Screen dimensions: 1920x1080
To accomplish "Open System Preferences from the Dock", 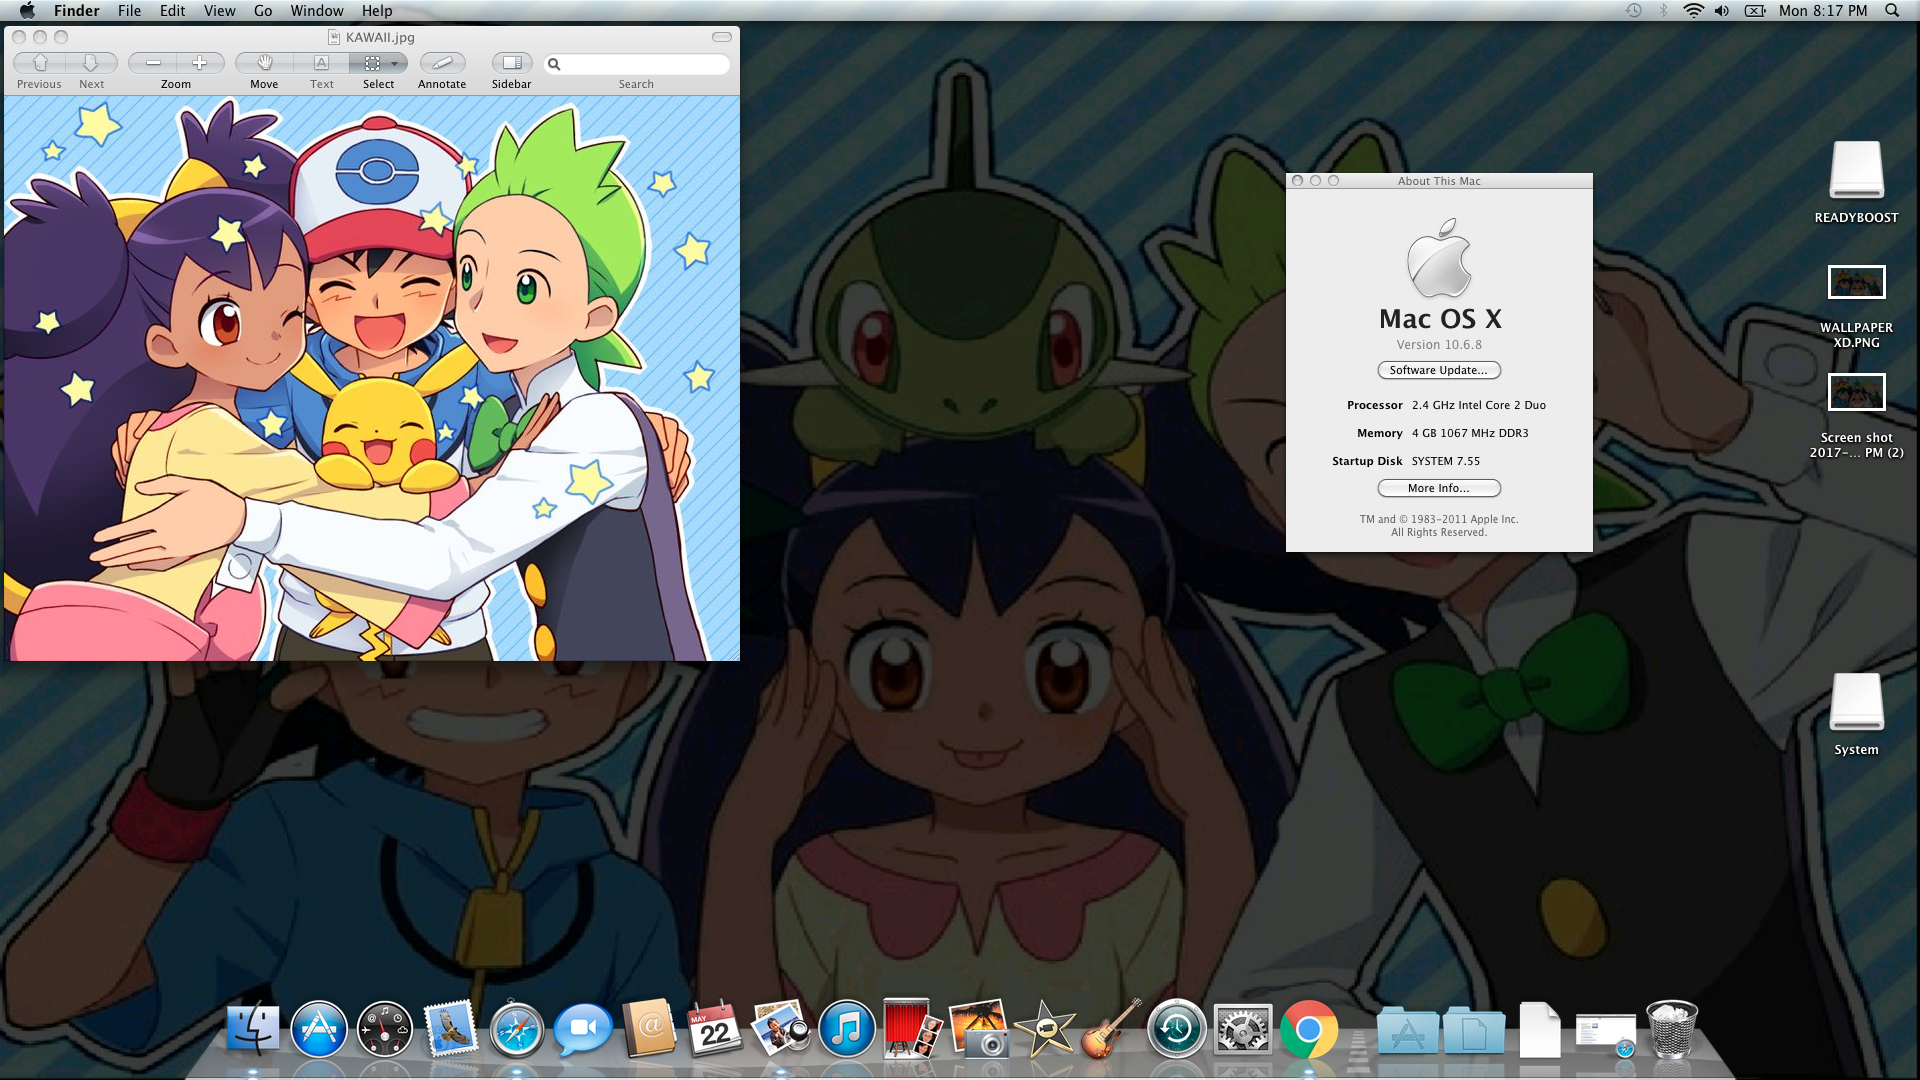I will (1243, 1028).
